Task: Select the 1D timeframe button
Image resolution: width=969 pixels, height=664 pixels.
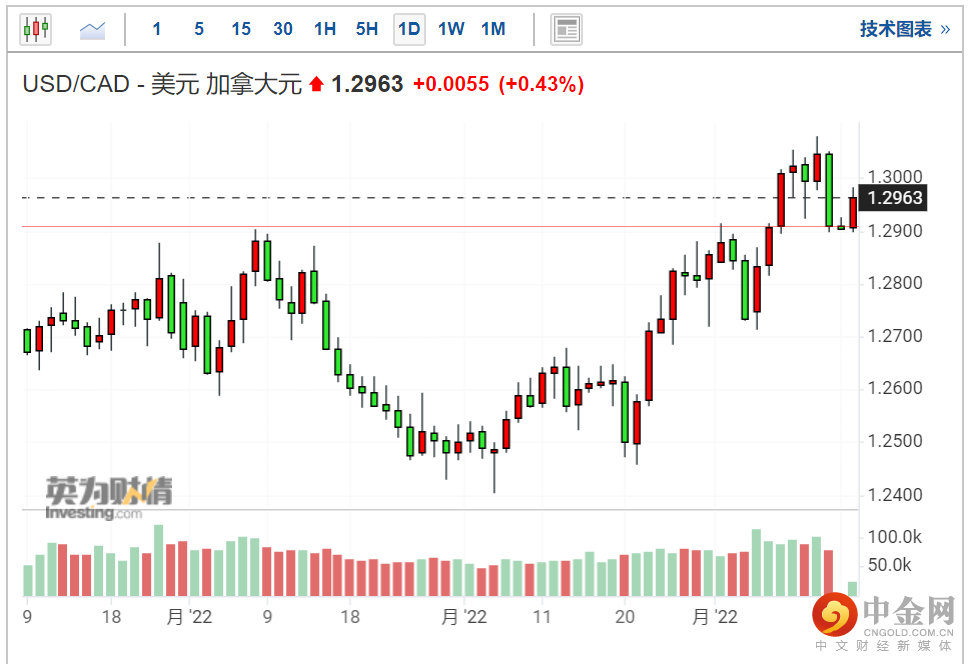Action: coord(409,29)
